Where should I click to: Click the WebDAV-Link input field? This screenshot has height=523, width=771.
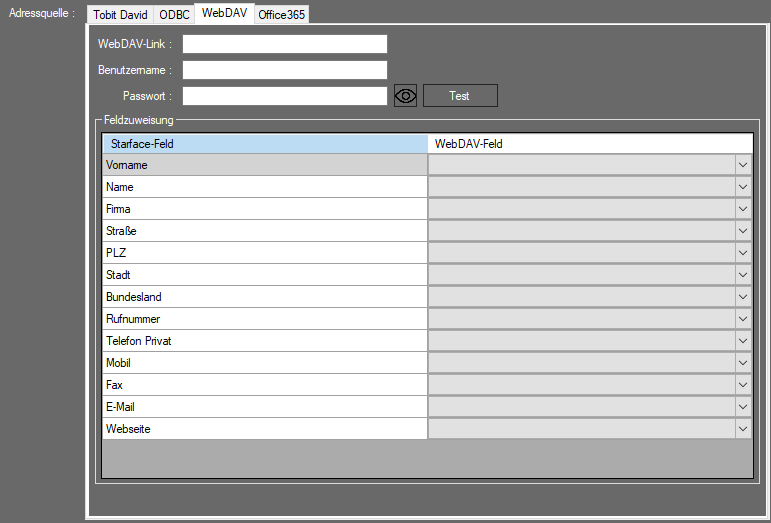tap(284, 44)
